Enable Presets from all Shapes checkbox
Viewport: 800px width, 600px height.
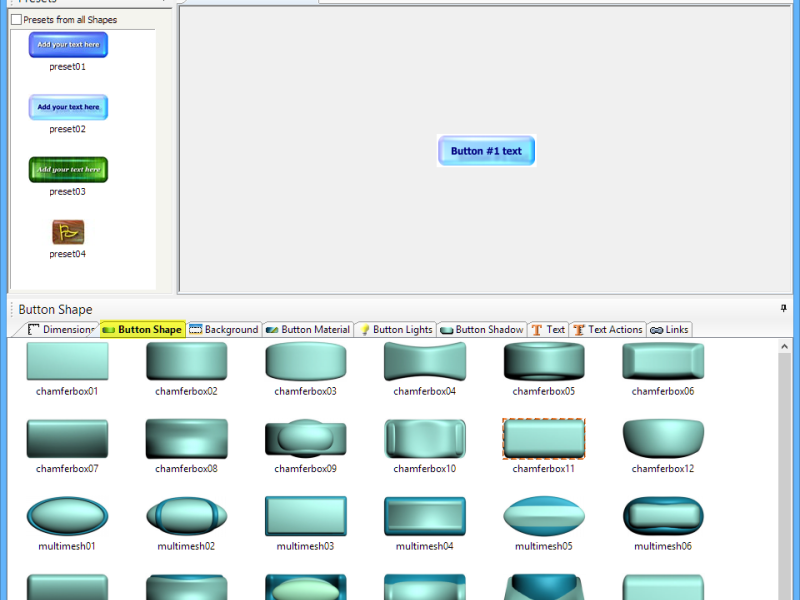tap(16, 19)
